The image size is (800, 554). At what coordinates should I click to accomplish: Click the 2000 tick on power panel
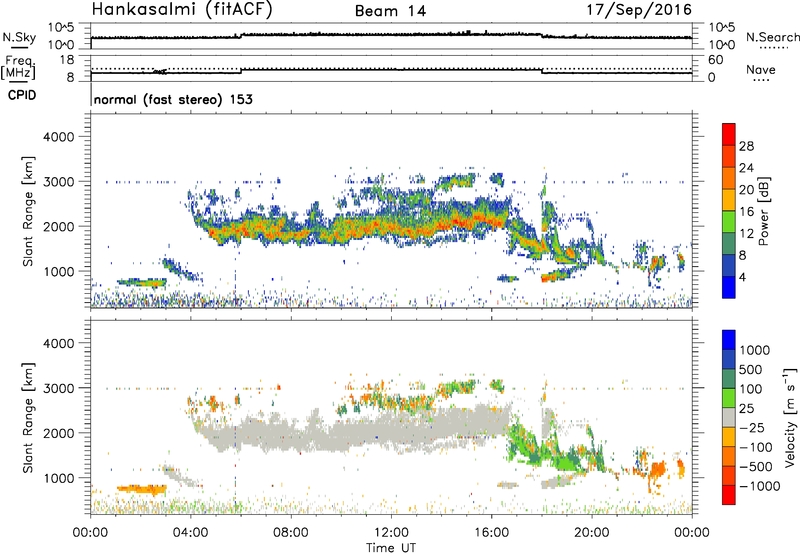click(59, 226)
